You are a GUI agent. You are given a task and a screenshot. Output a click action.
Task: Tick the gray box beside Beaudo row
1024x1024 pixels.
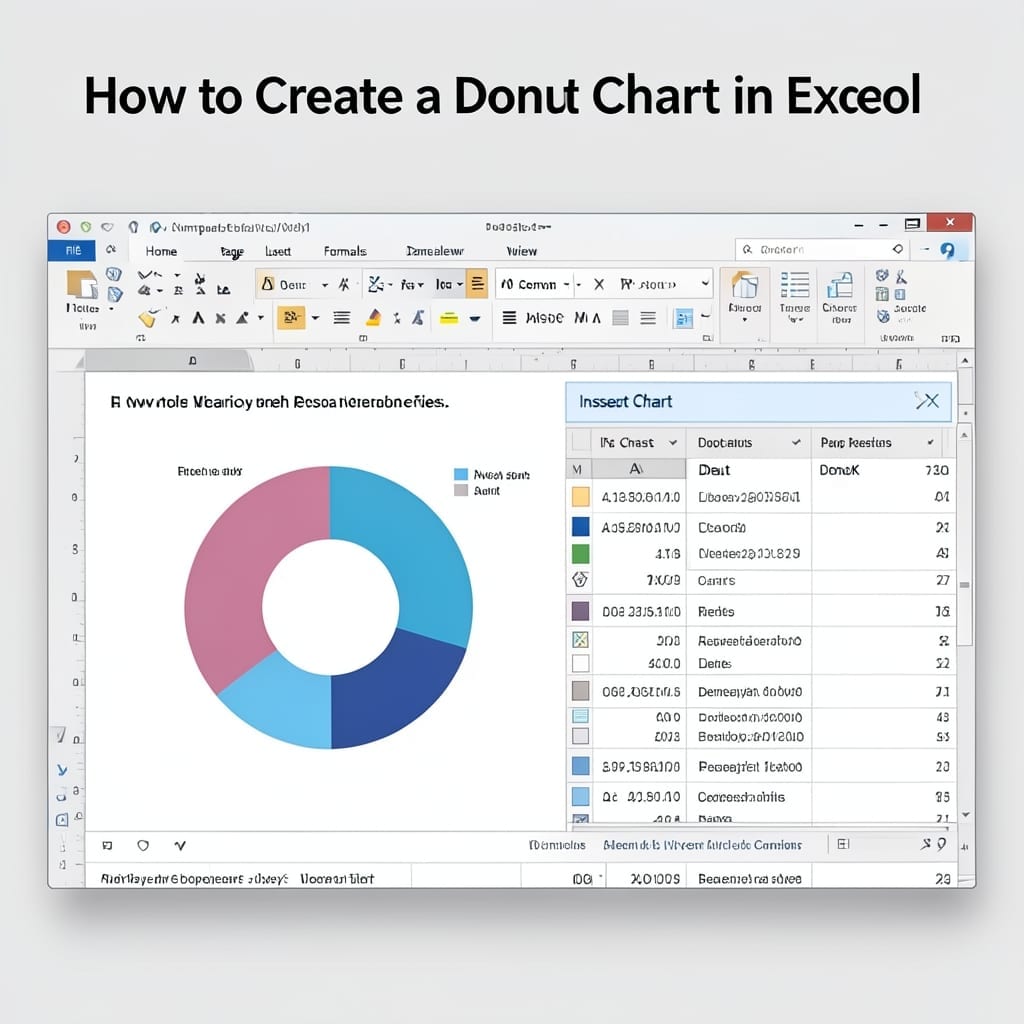pos(581,737)
